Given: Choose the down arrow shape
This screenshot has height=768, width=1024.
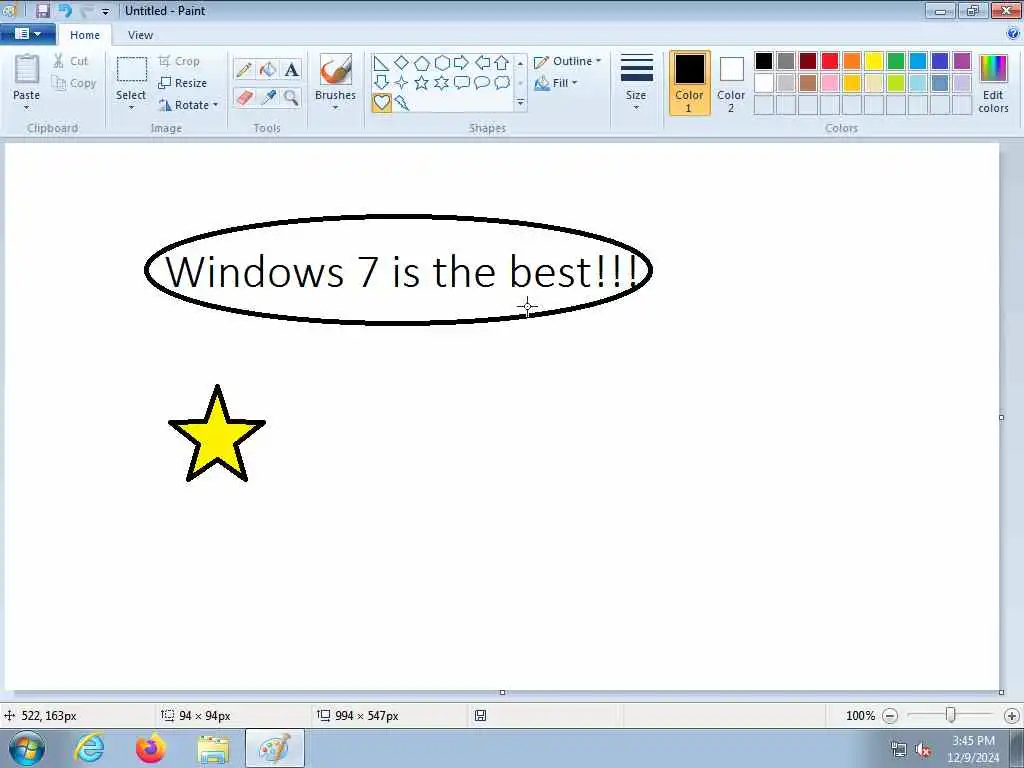Looking at the screenshot, I should tap(381, 82).
